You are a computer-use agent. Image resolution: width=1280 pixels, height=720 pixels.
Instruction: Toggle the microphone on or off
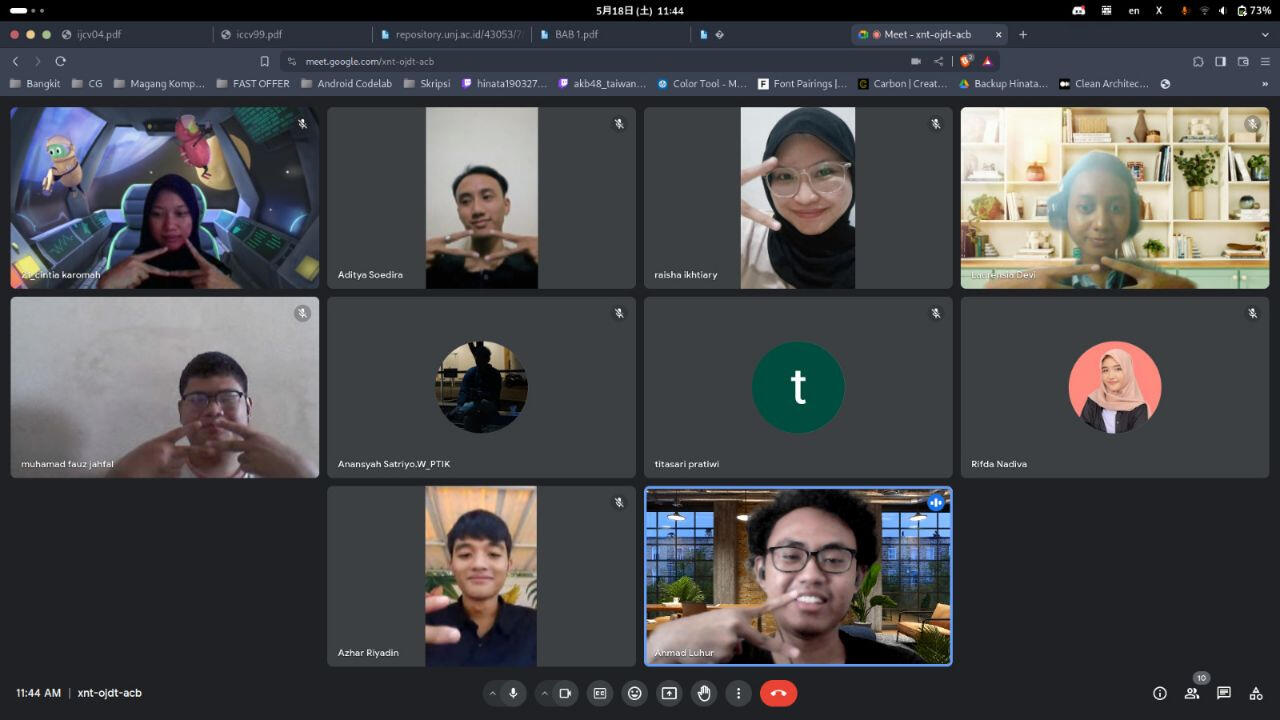(x=514, y=693)
